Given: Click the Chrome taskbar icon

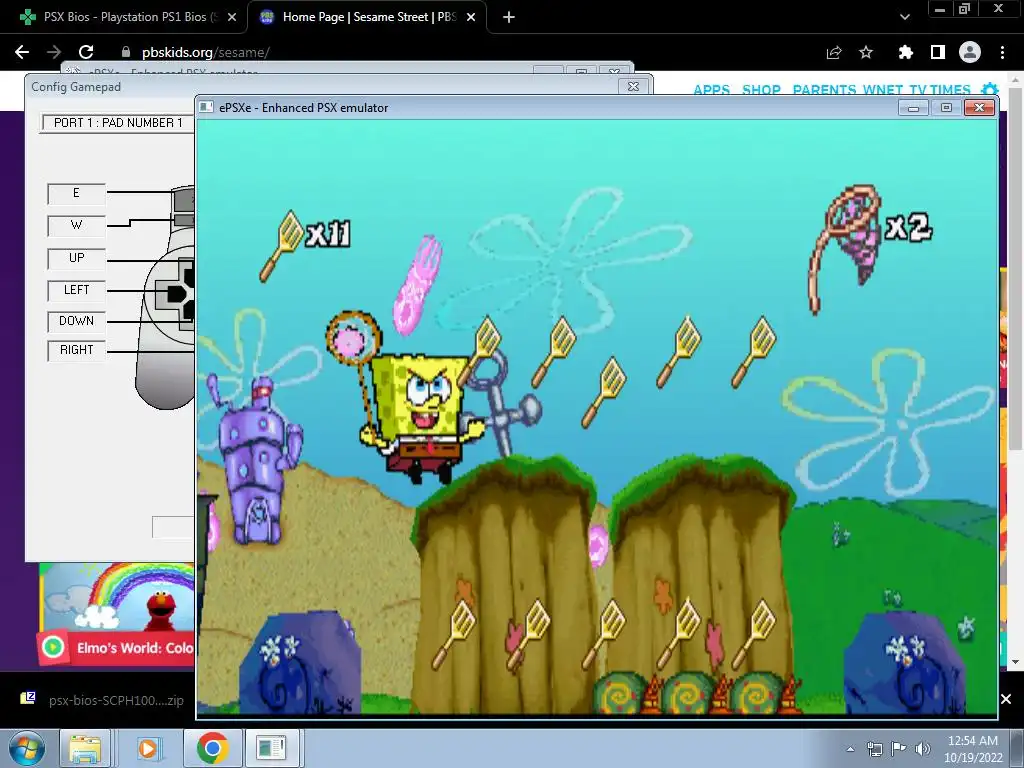Looking at the screenshot, I should (212, 748).
